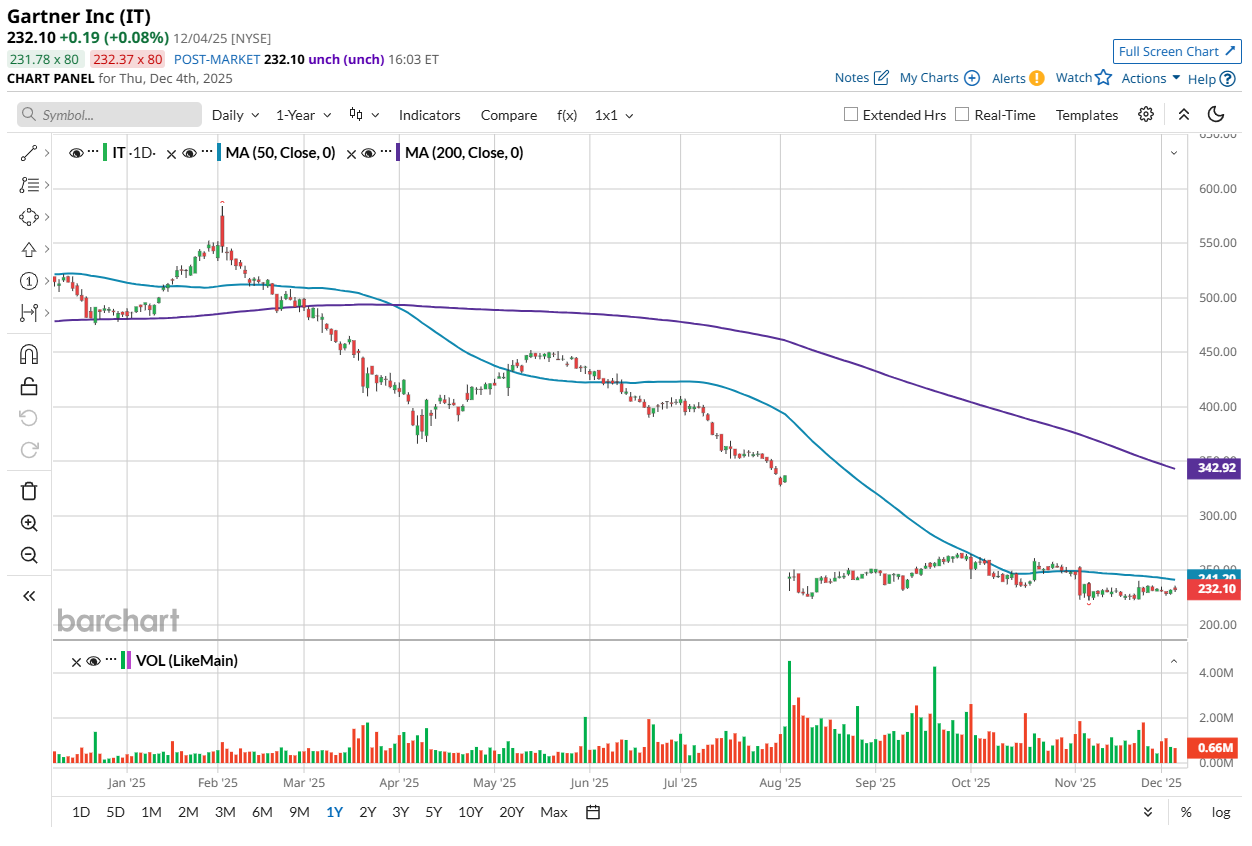
Task: Toggle log scale button
Action: (x=1221, y=812)
